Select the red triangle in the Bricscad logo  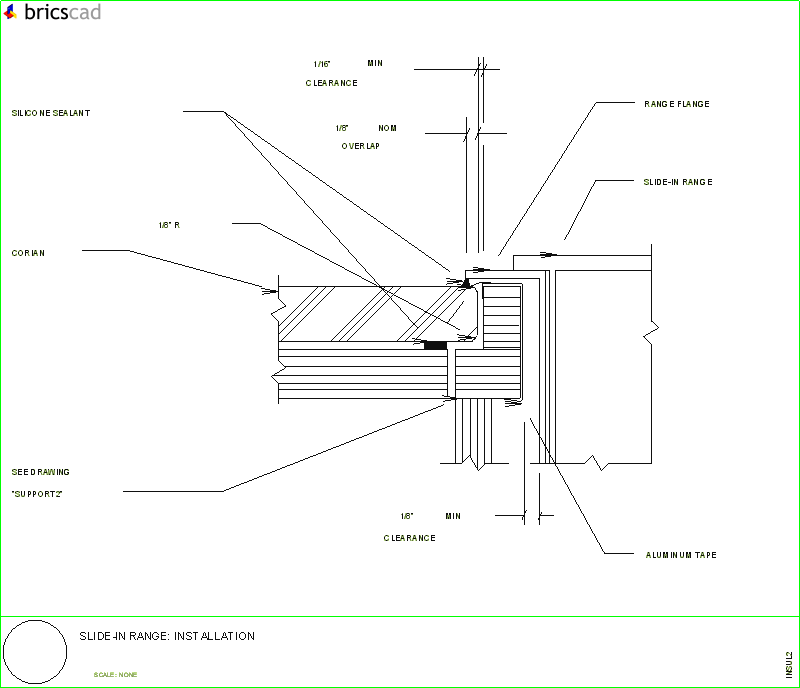(7, 15)
